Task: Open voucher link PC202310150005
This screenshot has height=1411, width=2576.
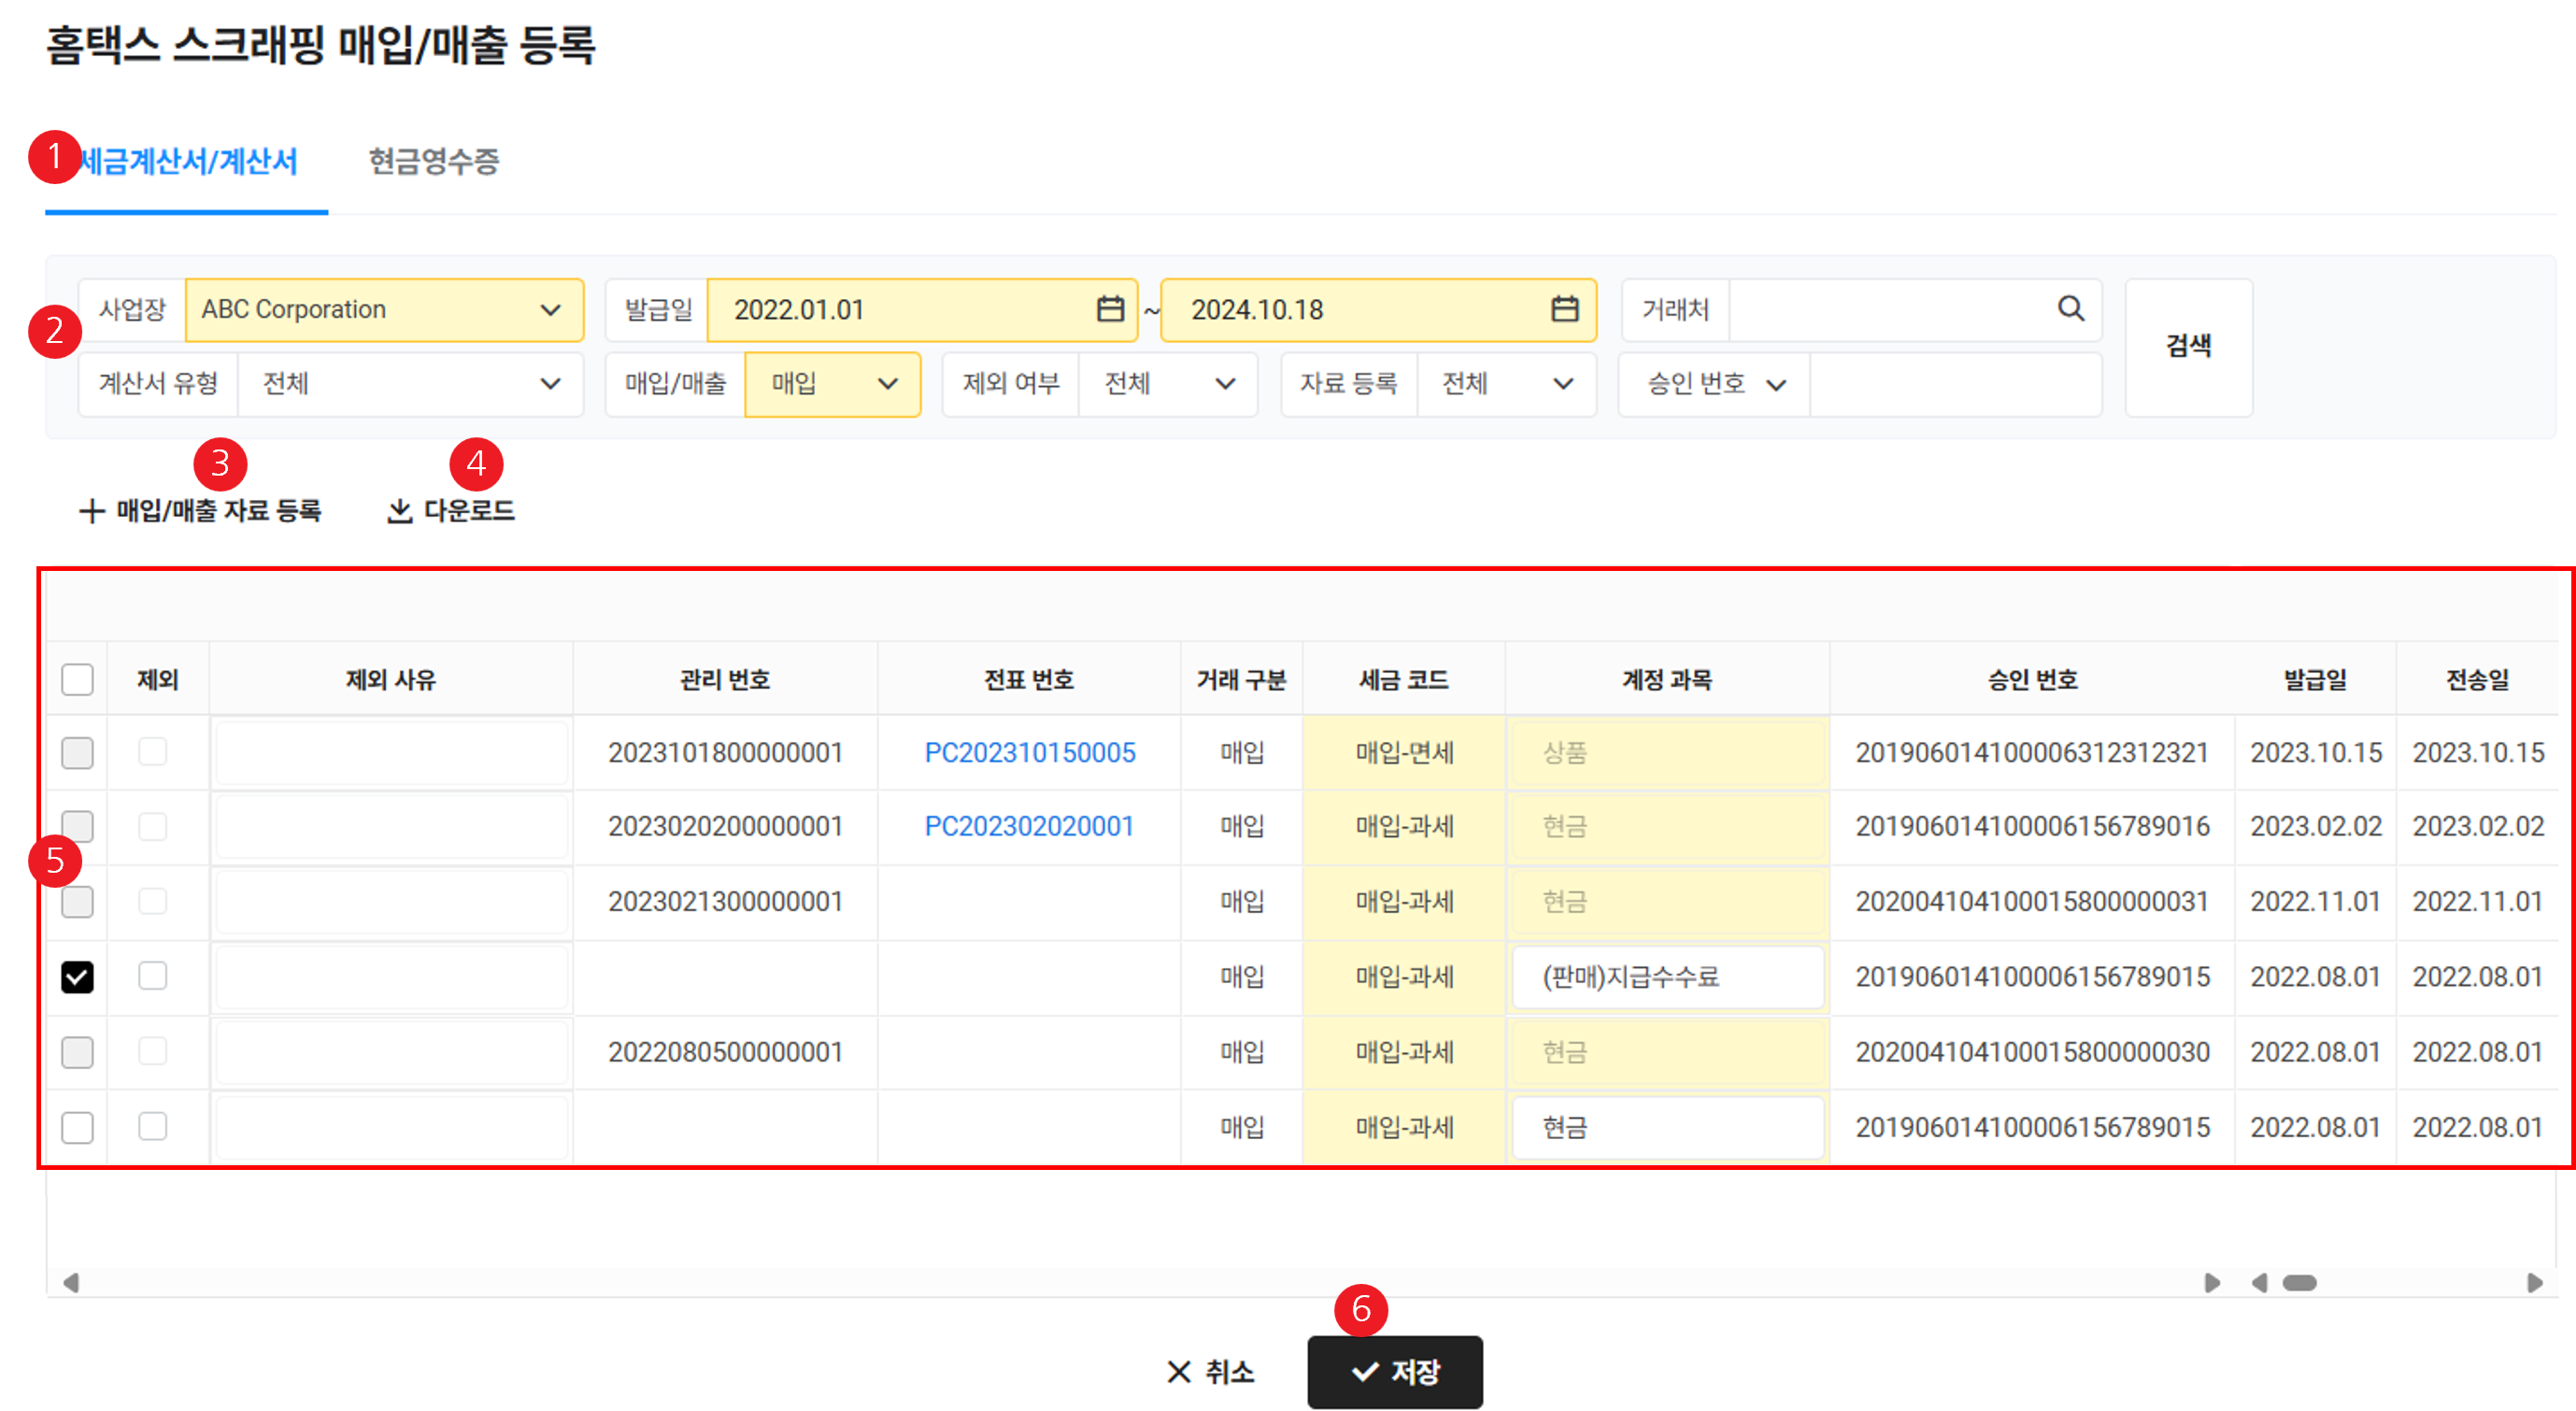Action: (x=1029, y=752)
